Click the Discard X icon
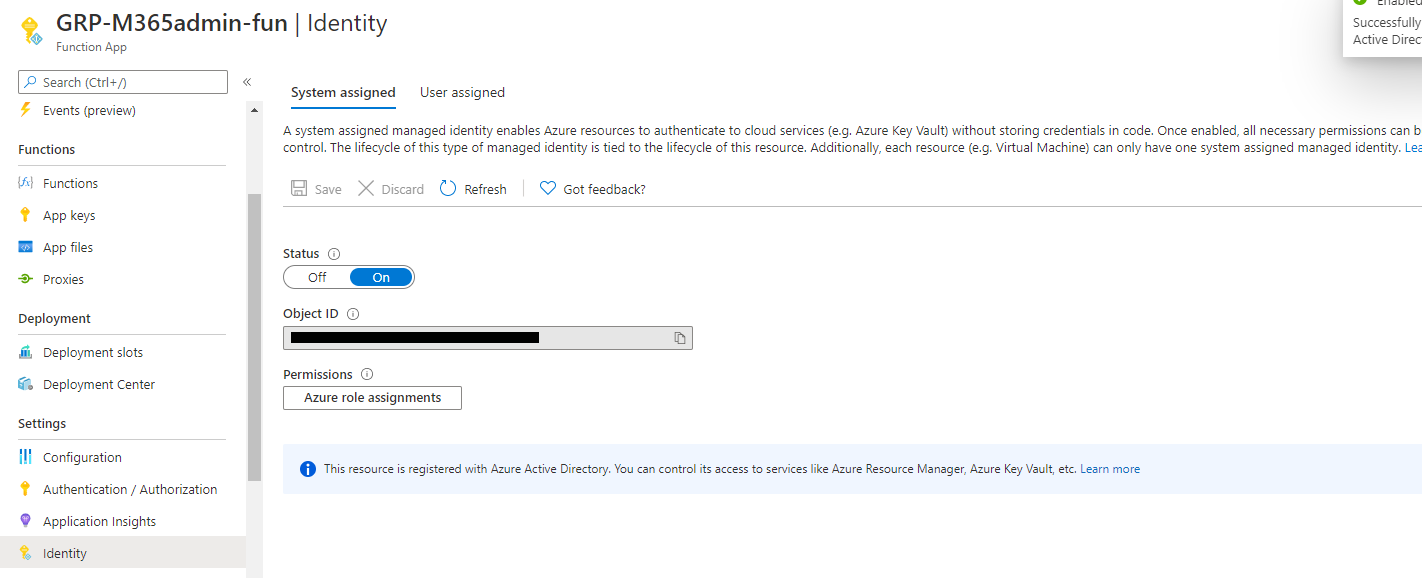Screen dimensions: 1422x578 point(366,189)
